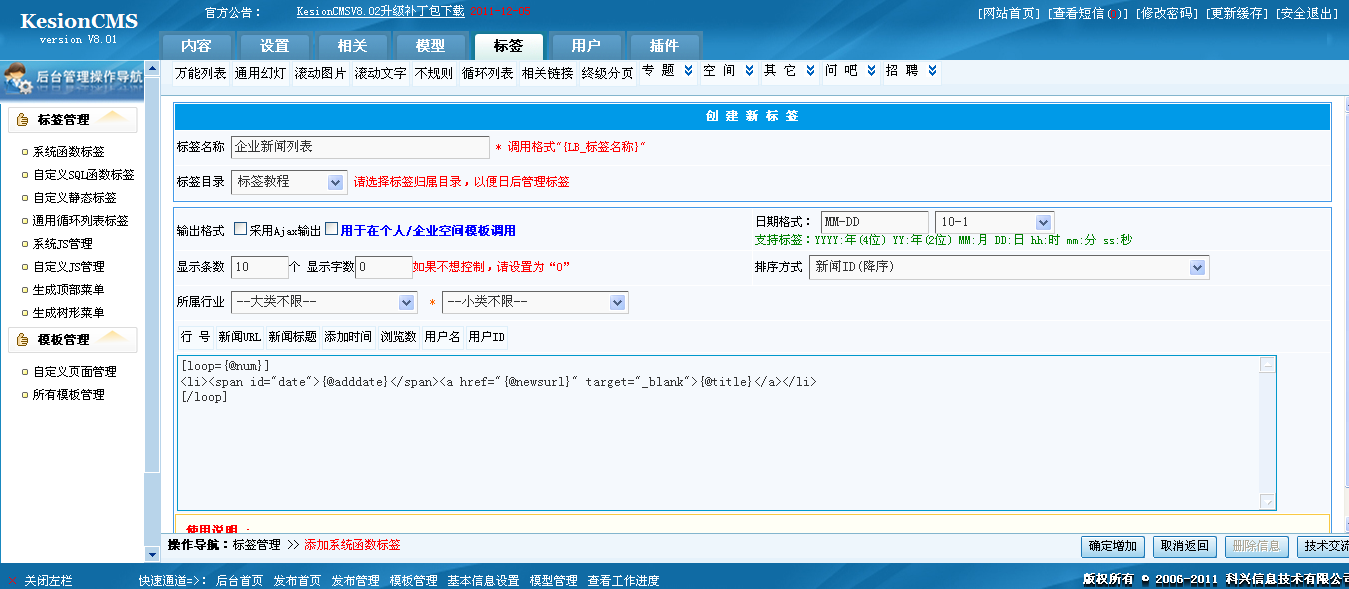Image resolution: width=1349 pixels, height=589 pixels.
Task: Enable 采用Ajax输出 option
Action: pyautogui.click(x=240, y=228)
